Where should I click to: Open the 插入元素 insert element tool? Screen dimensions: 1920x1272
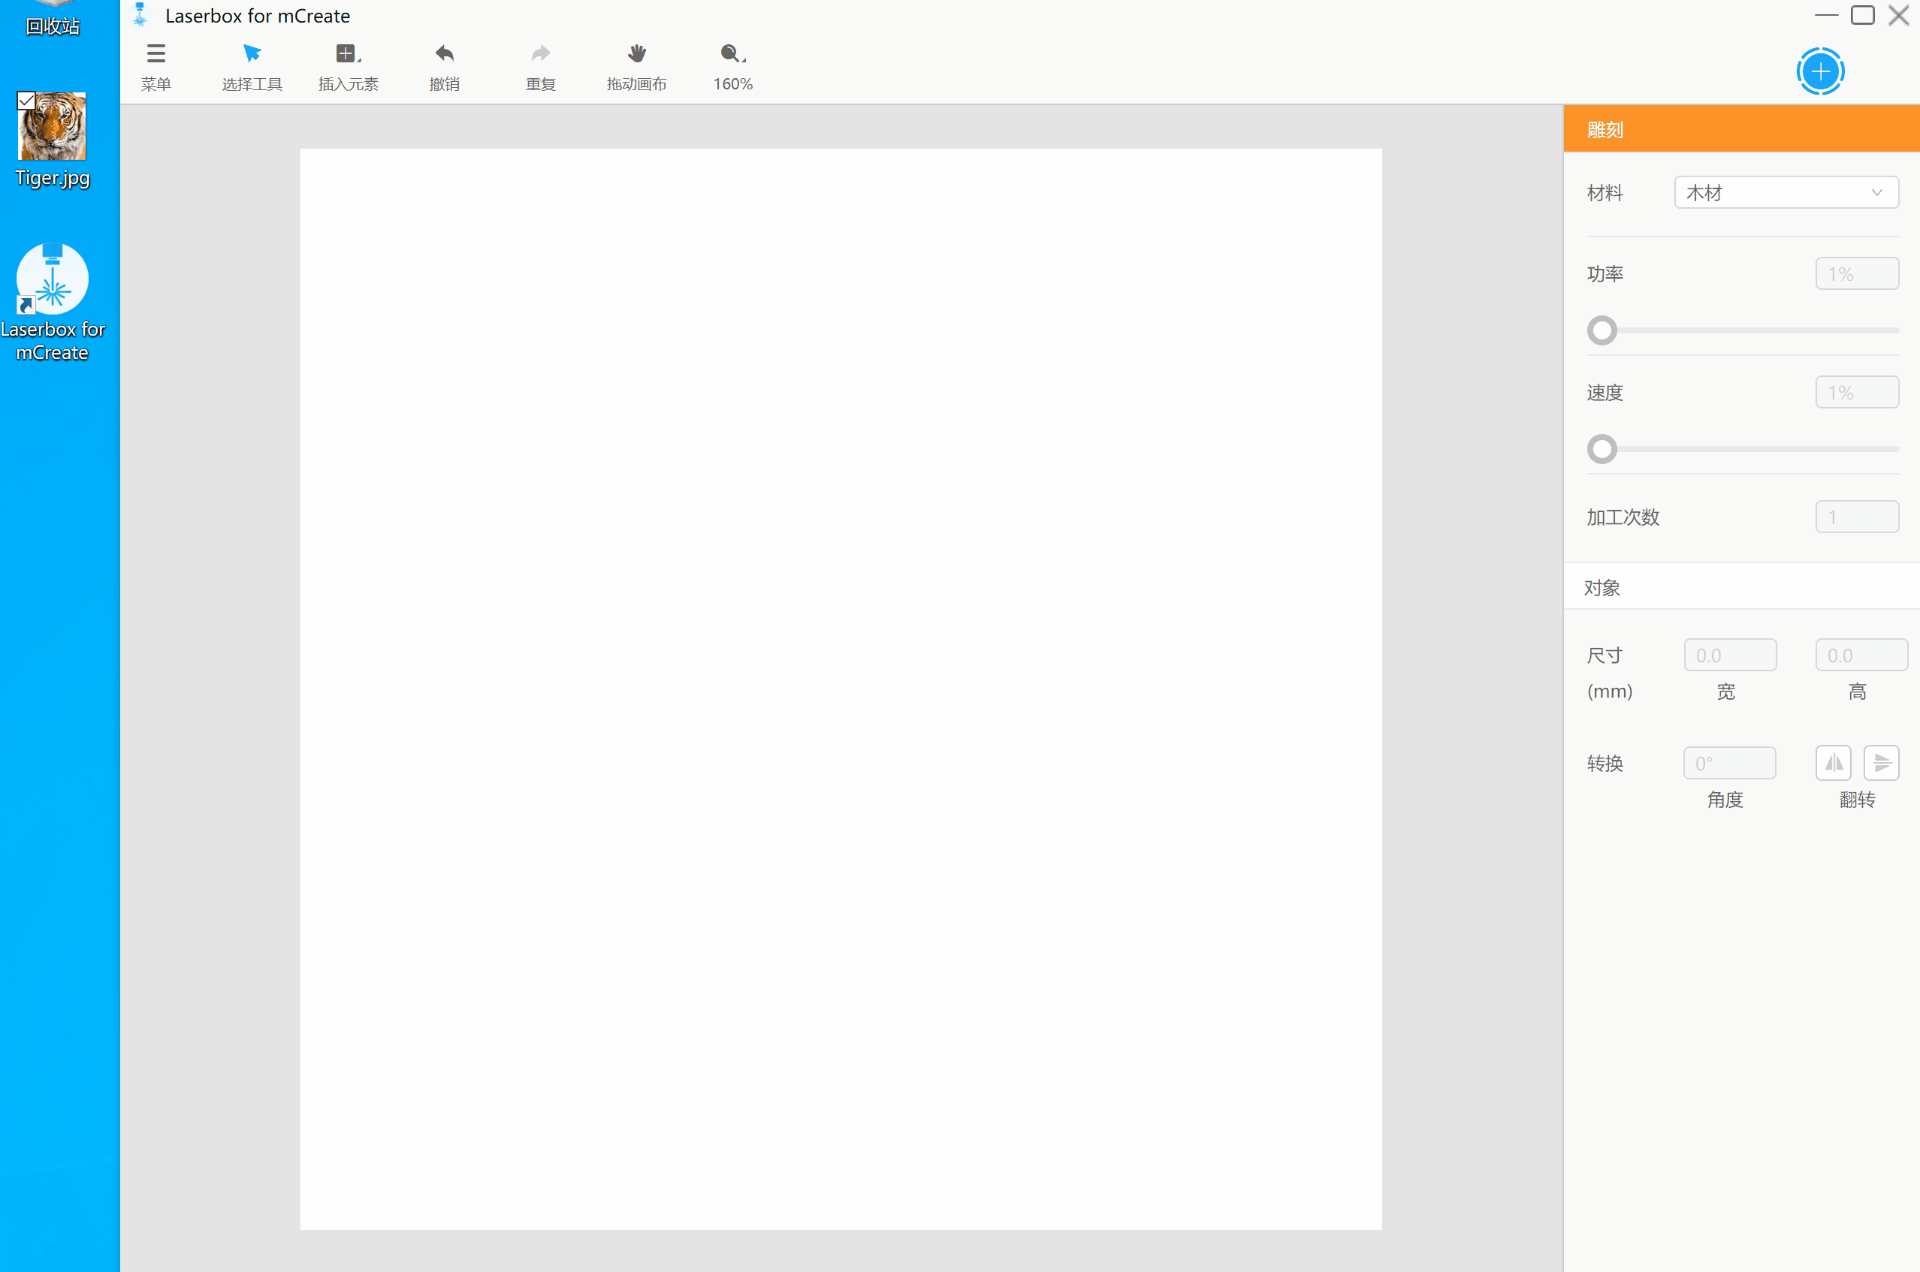[347, 54]
